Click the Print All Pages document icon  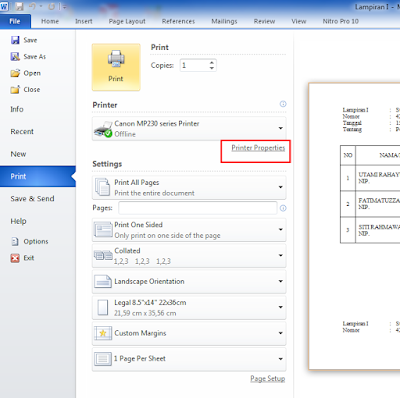pyautogui.click(x=102, y=187)
